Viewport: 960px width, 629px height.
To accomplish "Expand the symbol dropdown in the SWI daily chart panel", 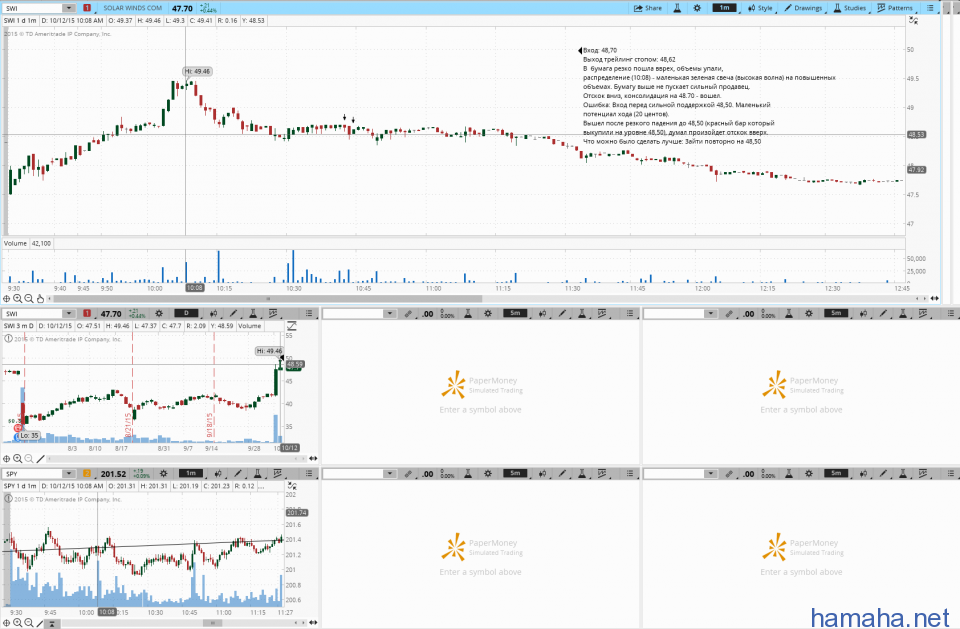I will tap(69, 314).
